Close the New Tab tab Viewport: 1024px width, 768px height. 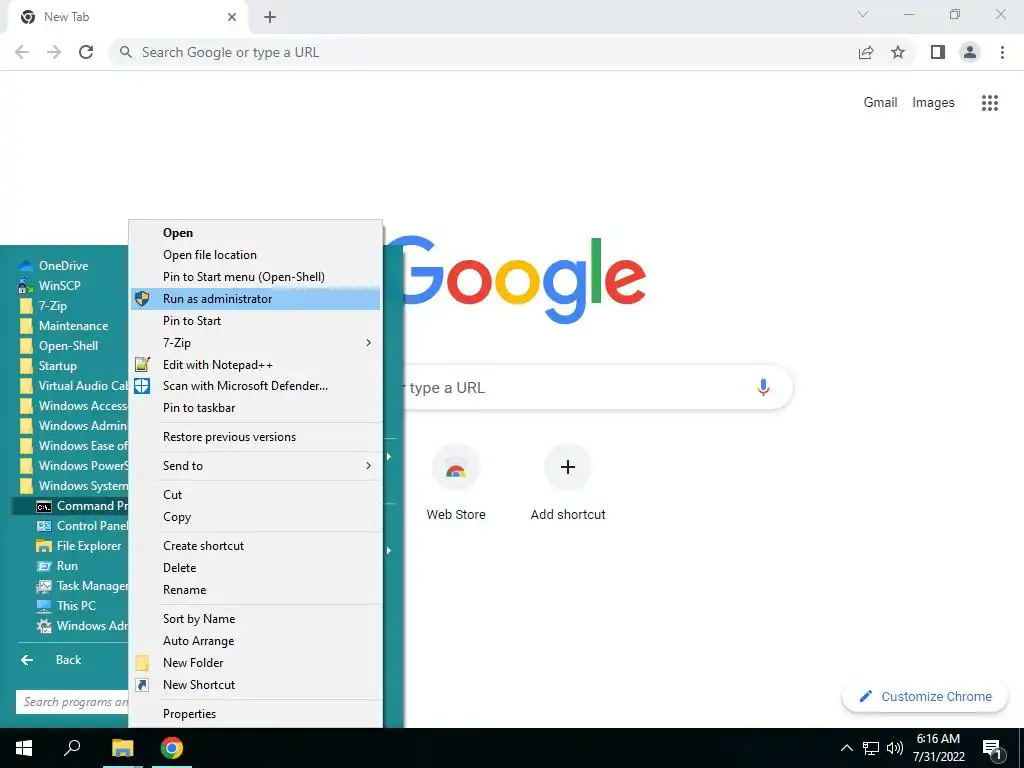point(232,17)
